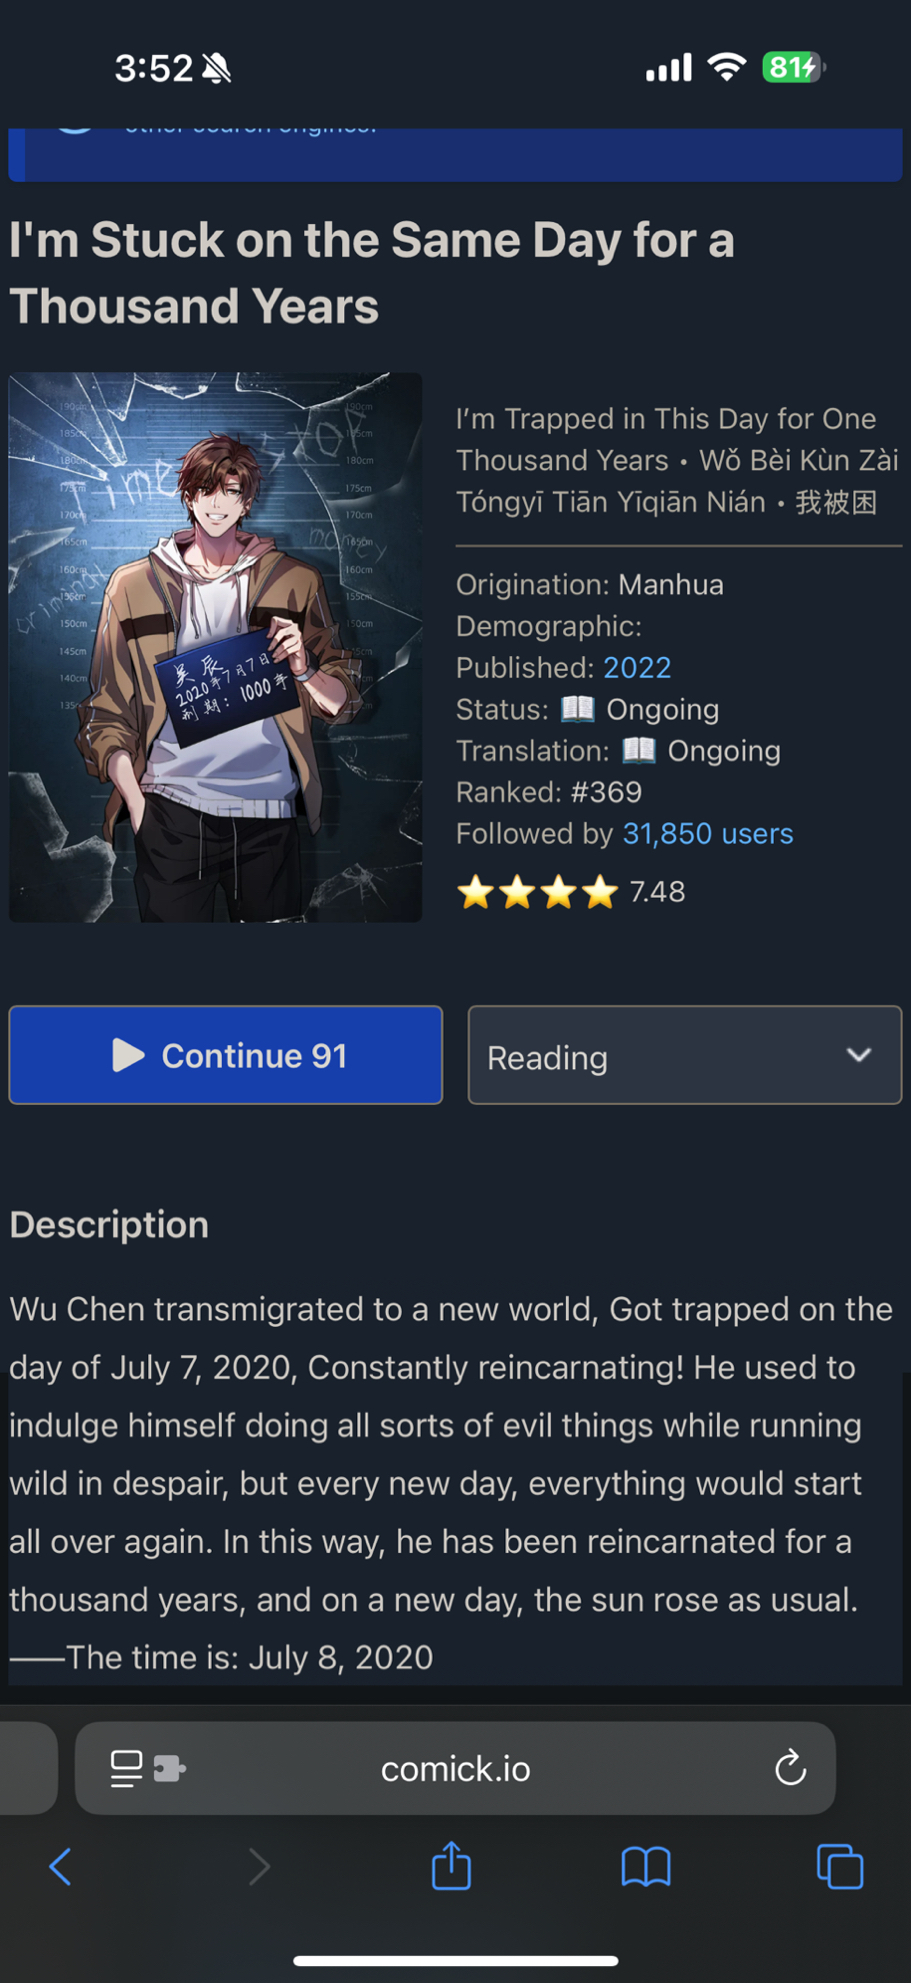This screenshot has height=1983, width=911.
Task: Tap the Safari back arrow
Action: [61, 1866]
